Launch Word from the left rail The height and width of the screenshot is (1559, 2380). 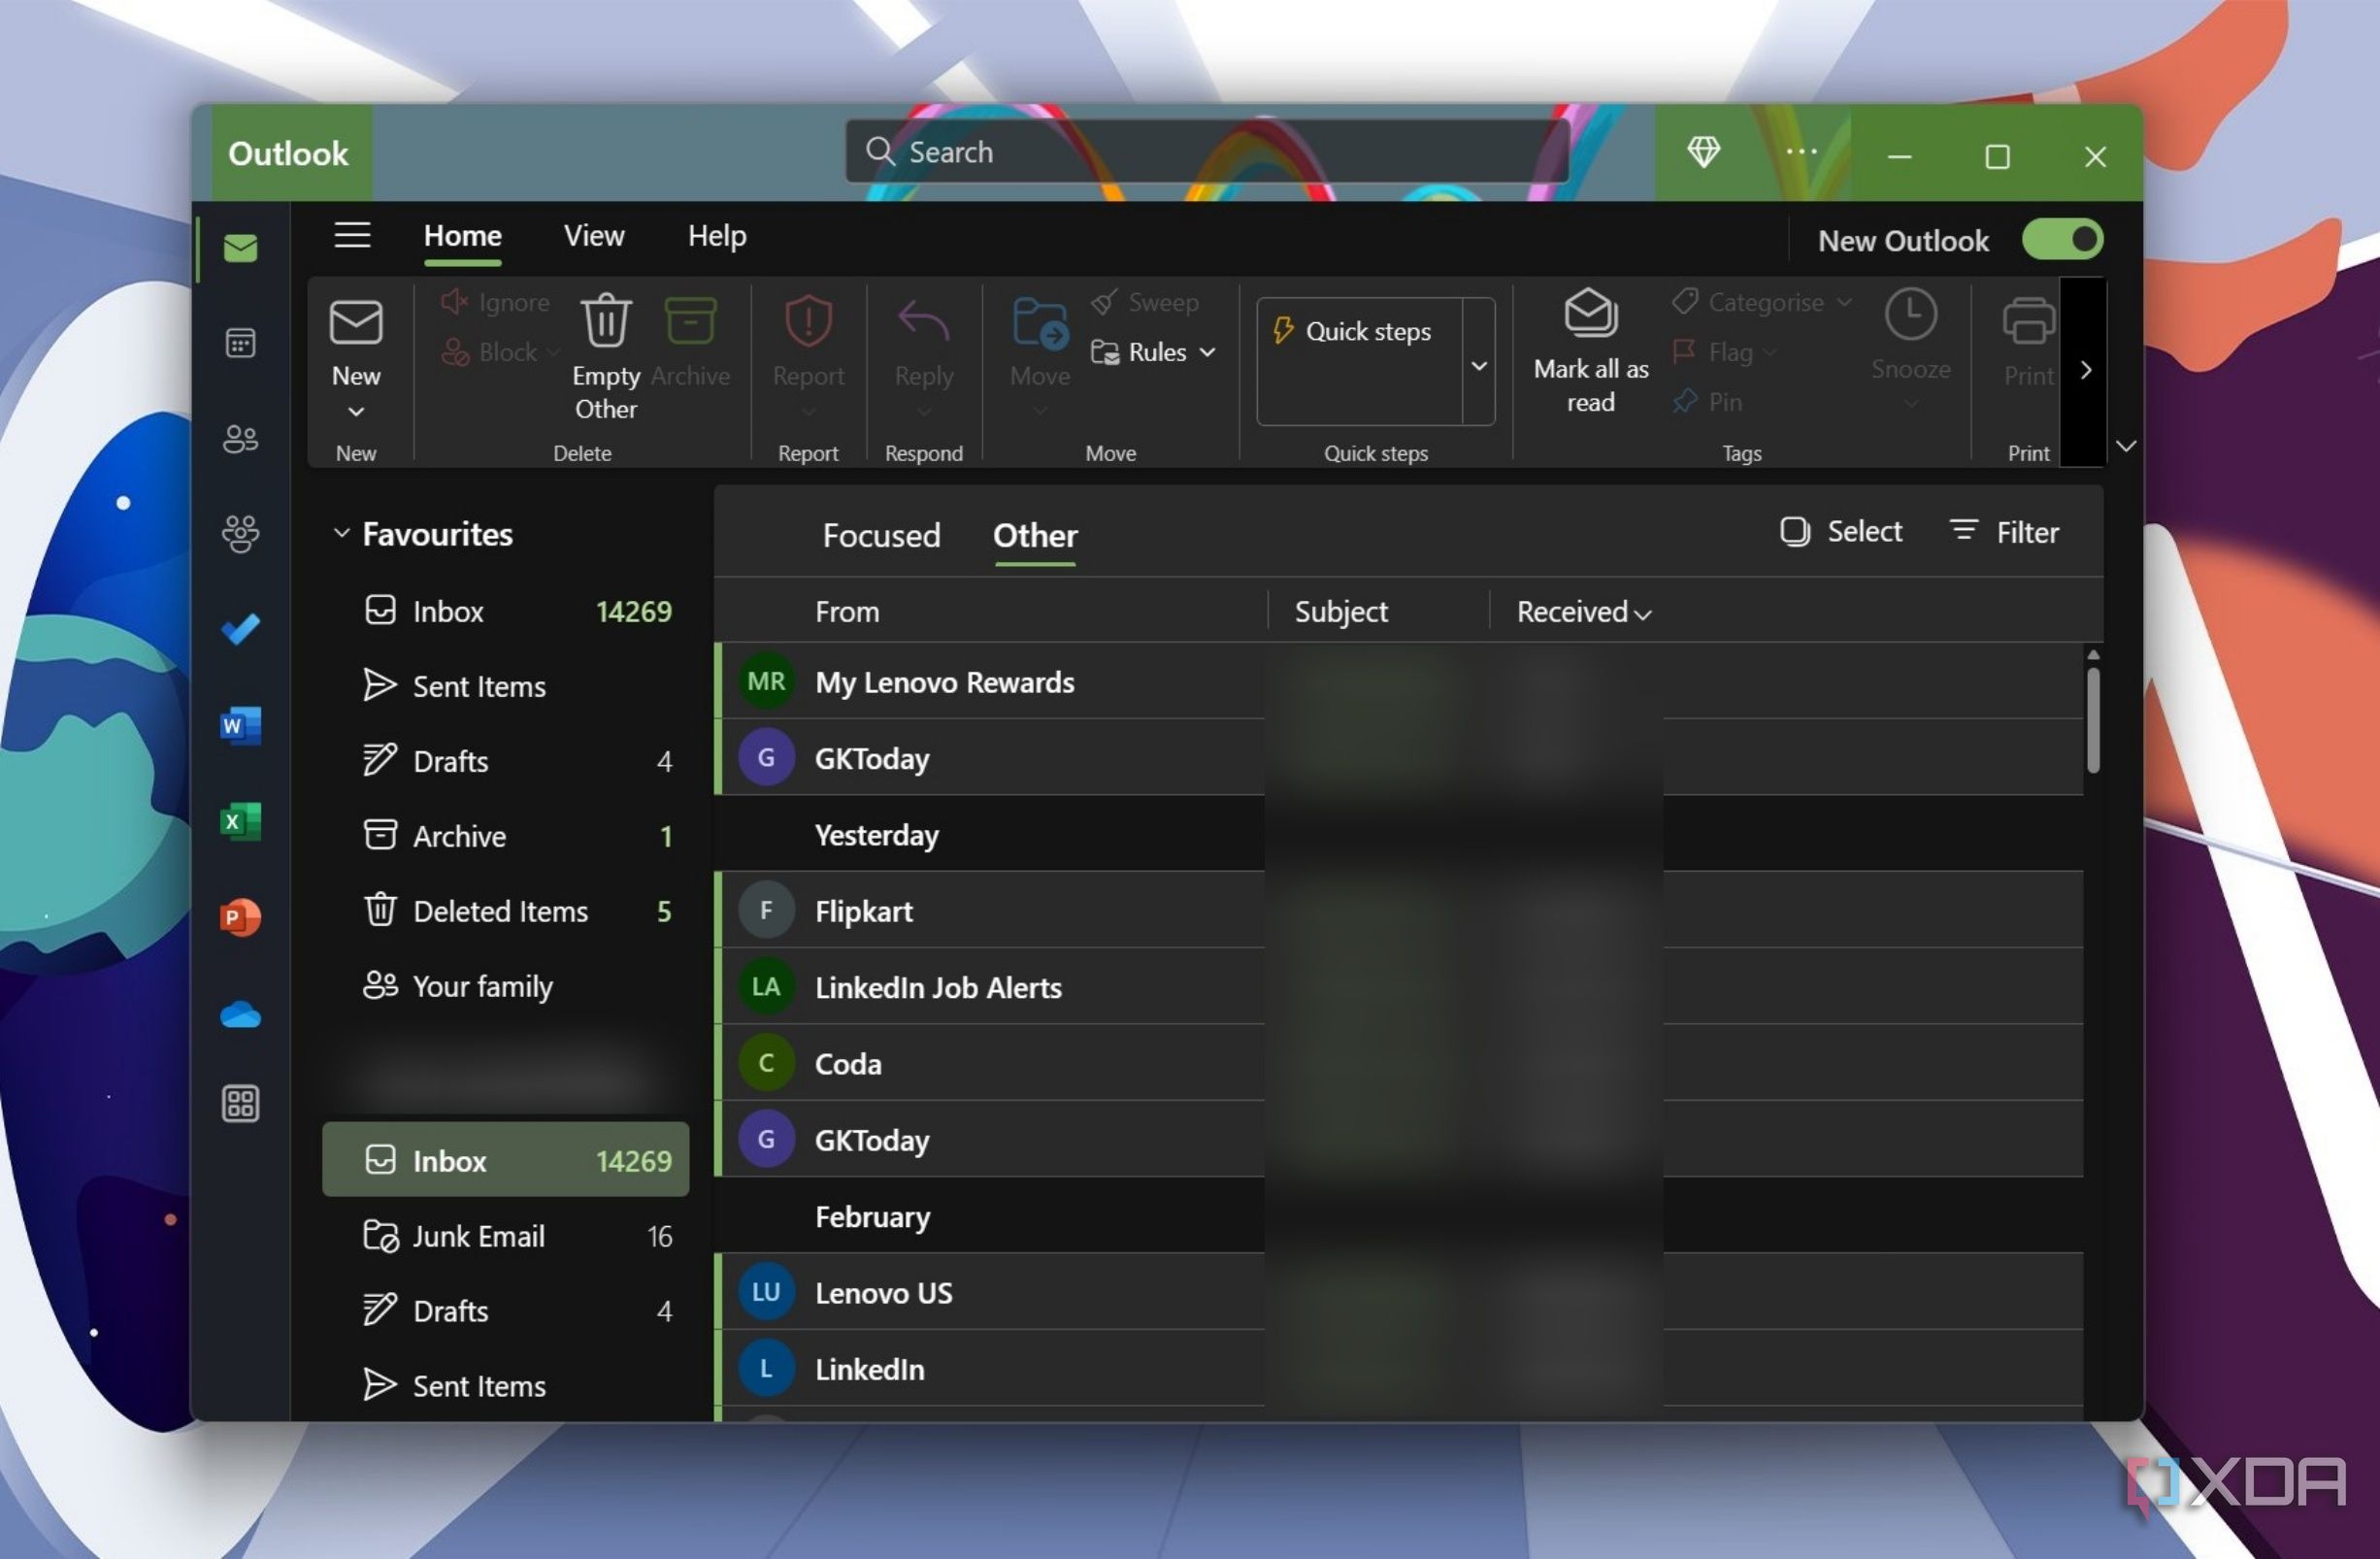240,724
